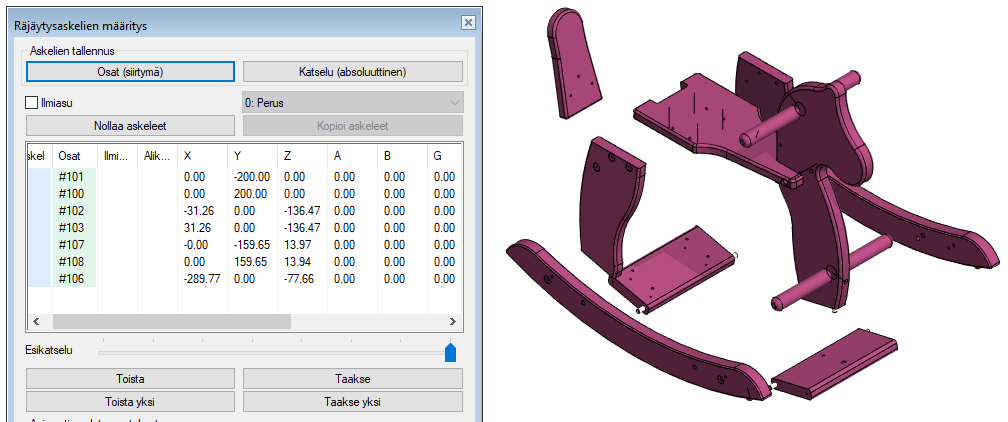Select part row #106 in table
1008x422 pixels.
pos(71,277)
